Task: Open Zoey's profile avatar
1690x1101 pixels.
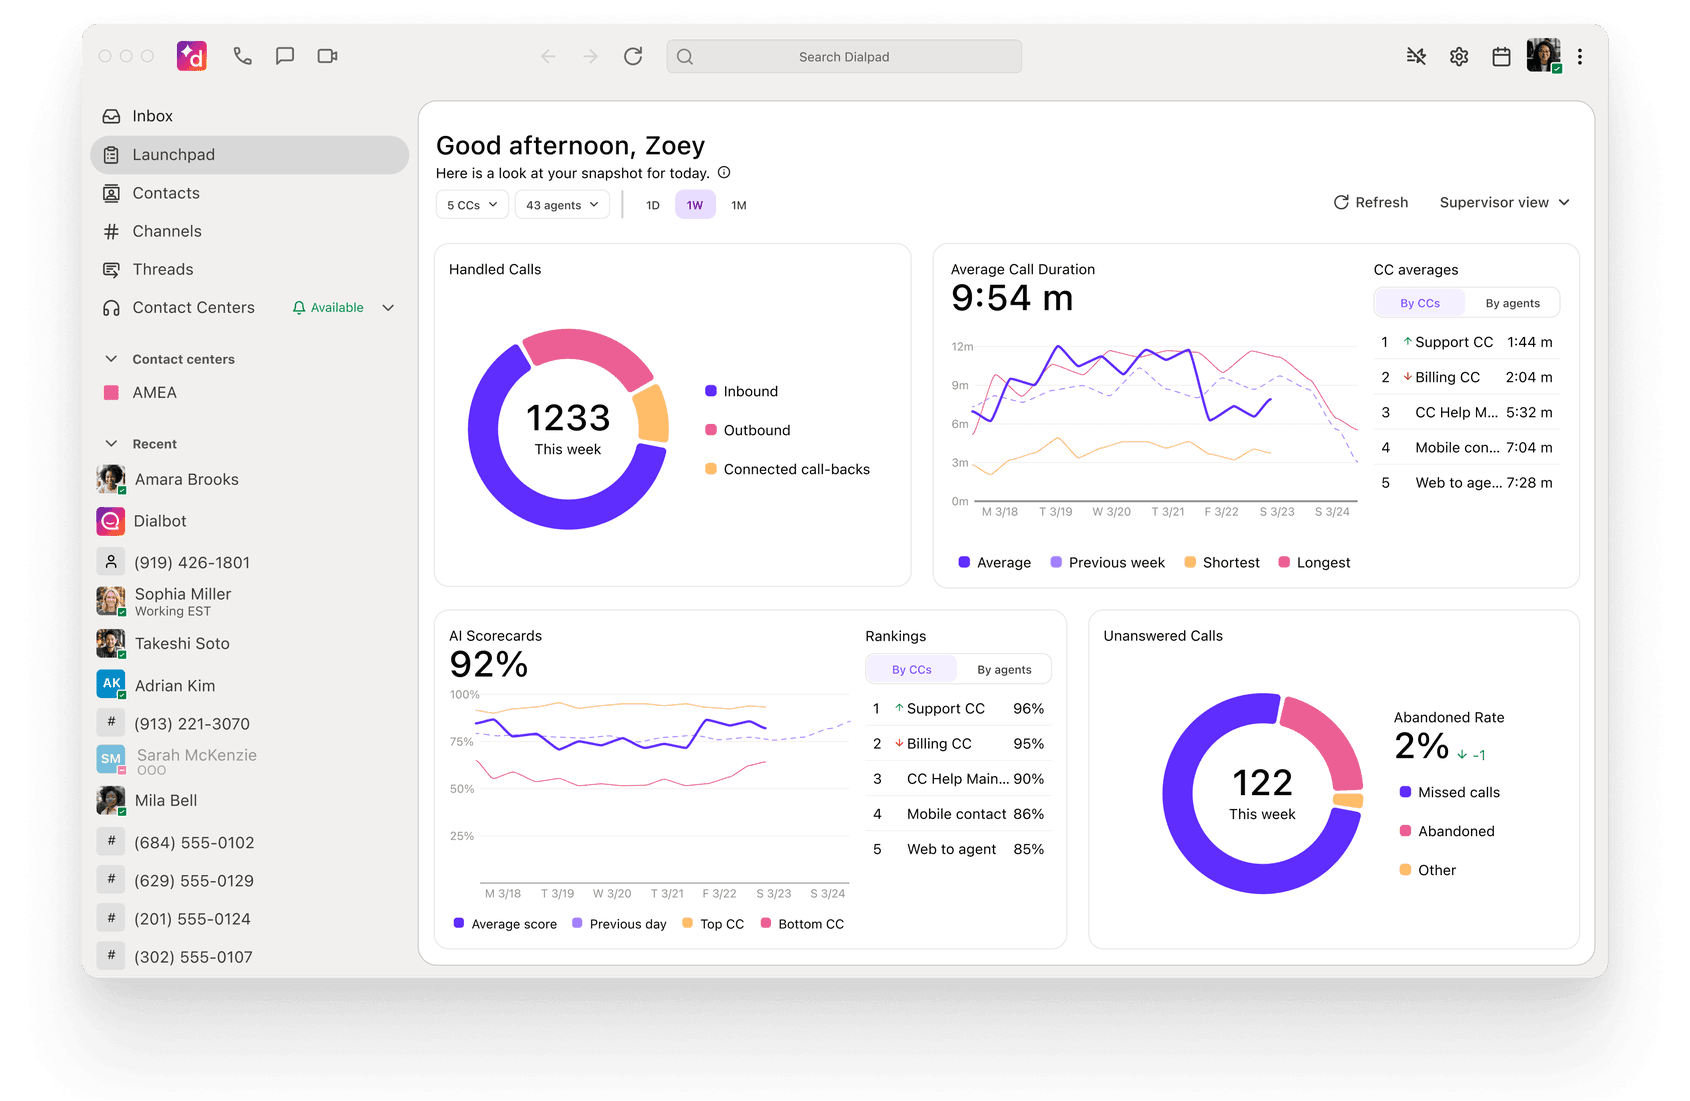Action: (x=1543, y=56)
